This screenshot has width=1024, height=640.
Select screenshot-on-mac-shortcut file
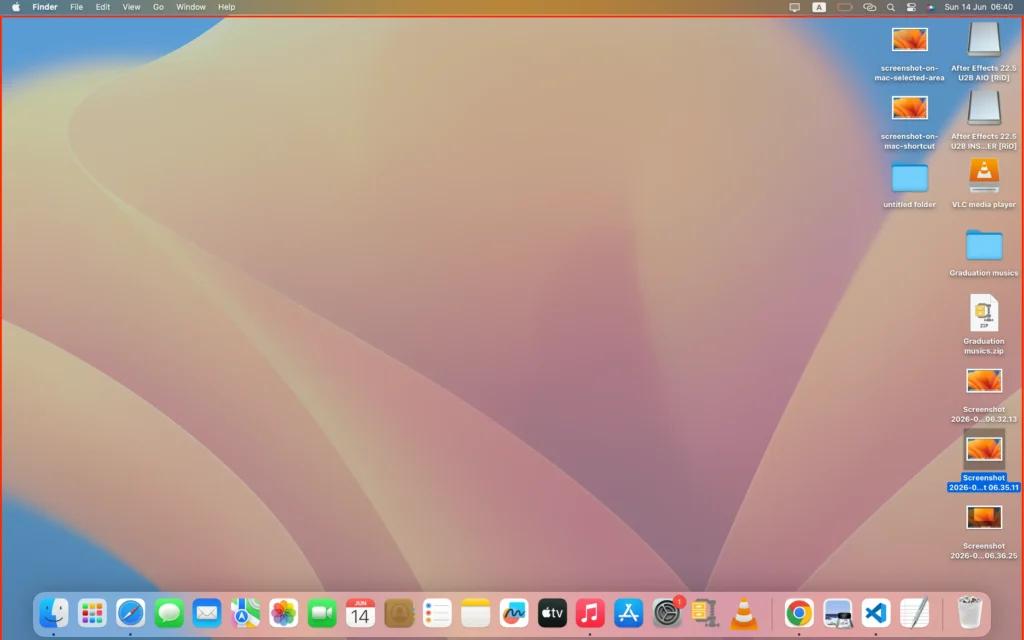click(909, 122)
